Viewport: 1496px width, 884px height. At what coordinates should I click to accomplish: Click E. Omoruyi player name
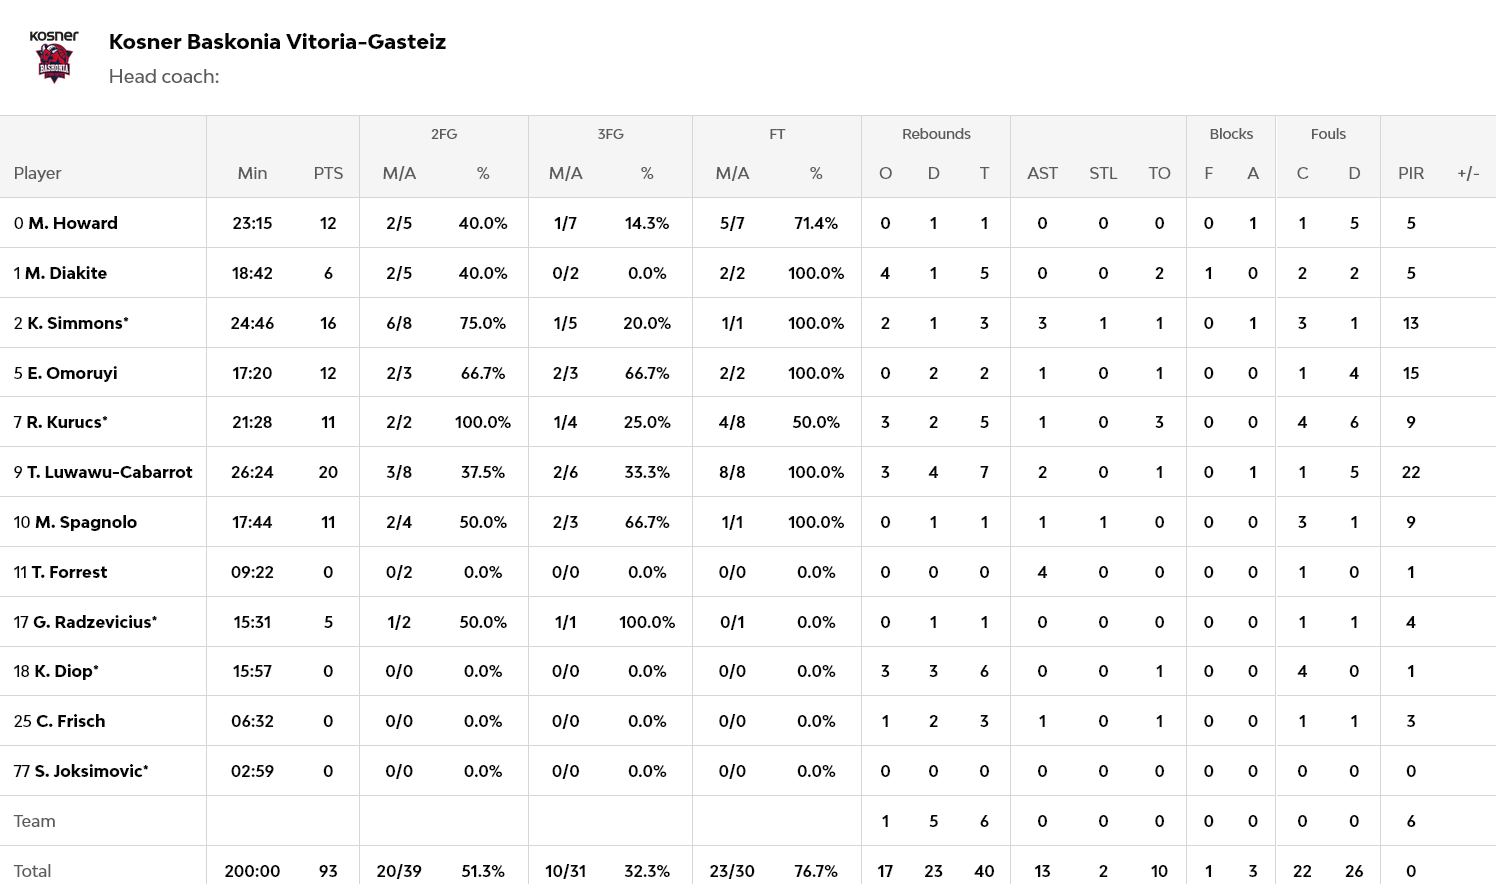(72, 373)
